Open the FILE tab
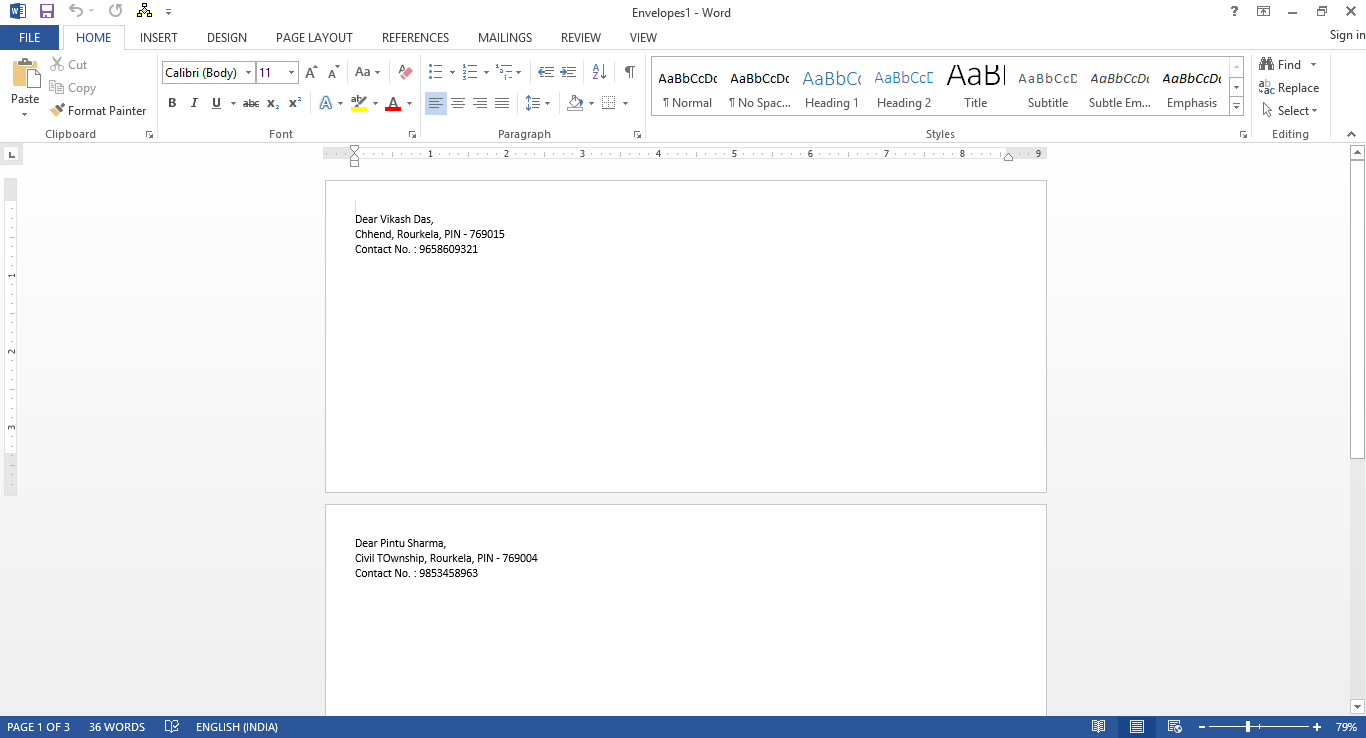 pos(30,38)
